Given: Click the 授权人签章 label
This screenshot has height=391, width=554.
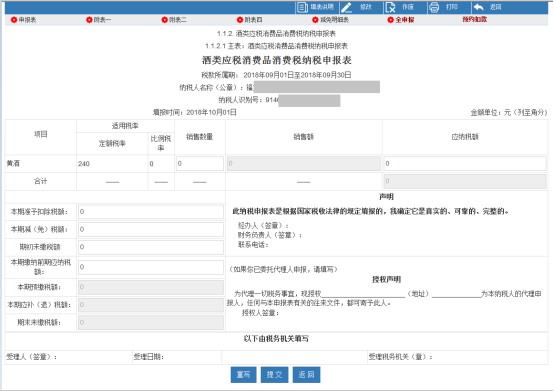Looking at the screenshot, I should click(x=260, y=313).
